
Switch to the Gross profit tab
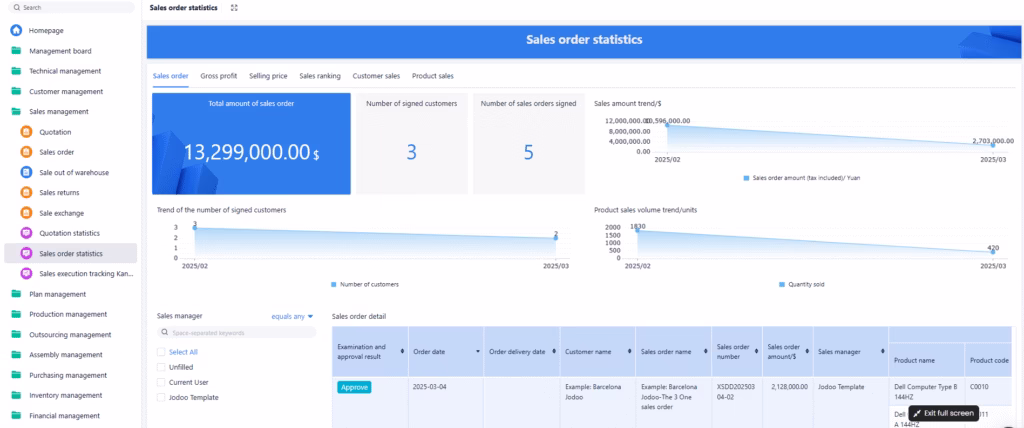pyautogui.click(x=218, y=76)
